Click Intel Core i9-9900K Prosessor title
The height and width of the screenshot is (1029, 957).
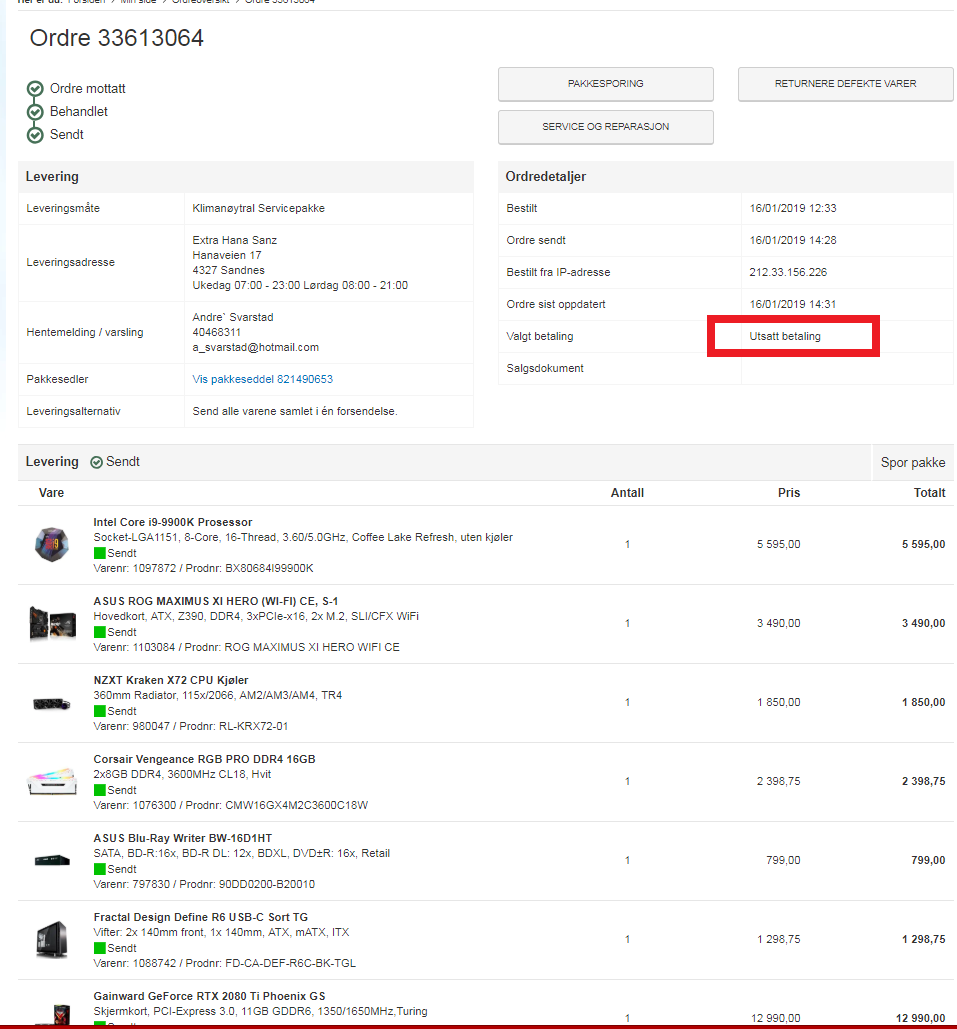pos(173,522)
